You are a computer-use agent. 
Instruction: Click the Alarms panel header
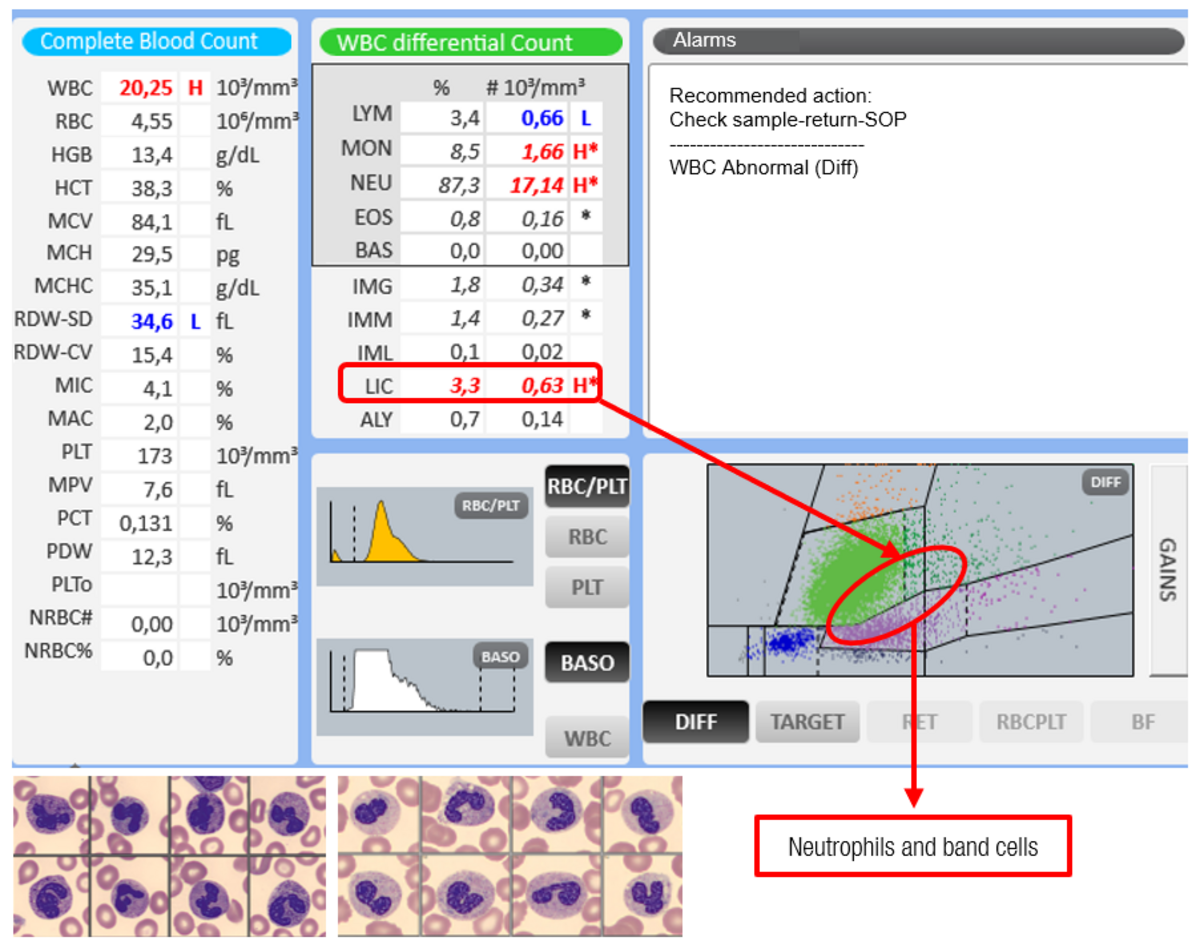[x=917, y=41]
